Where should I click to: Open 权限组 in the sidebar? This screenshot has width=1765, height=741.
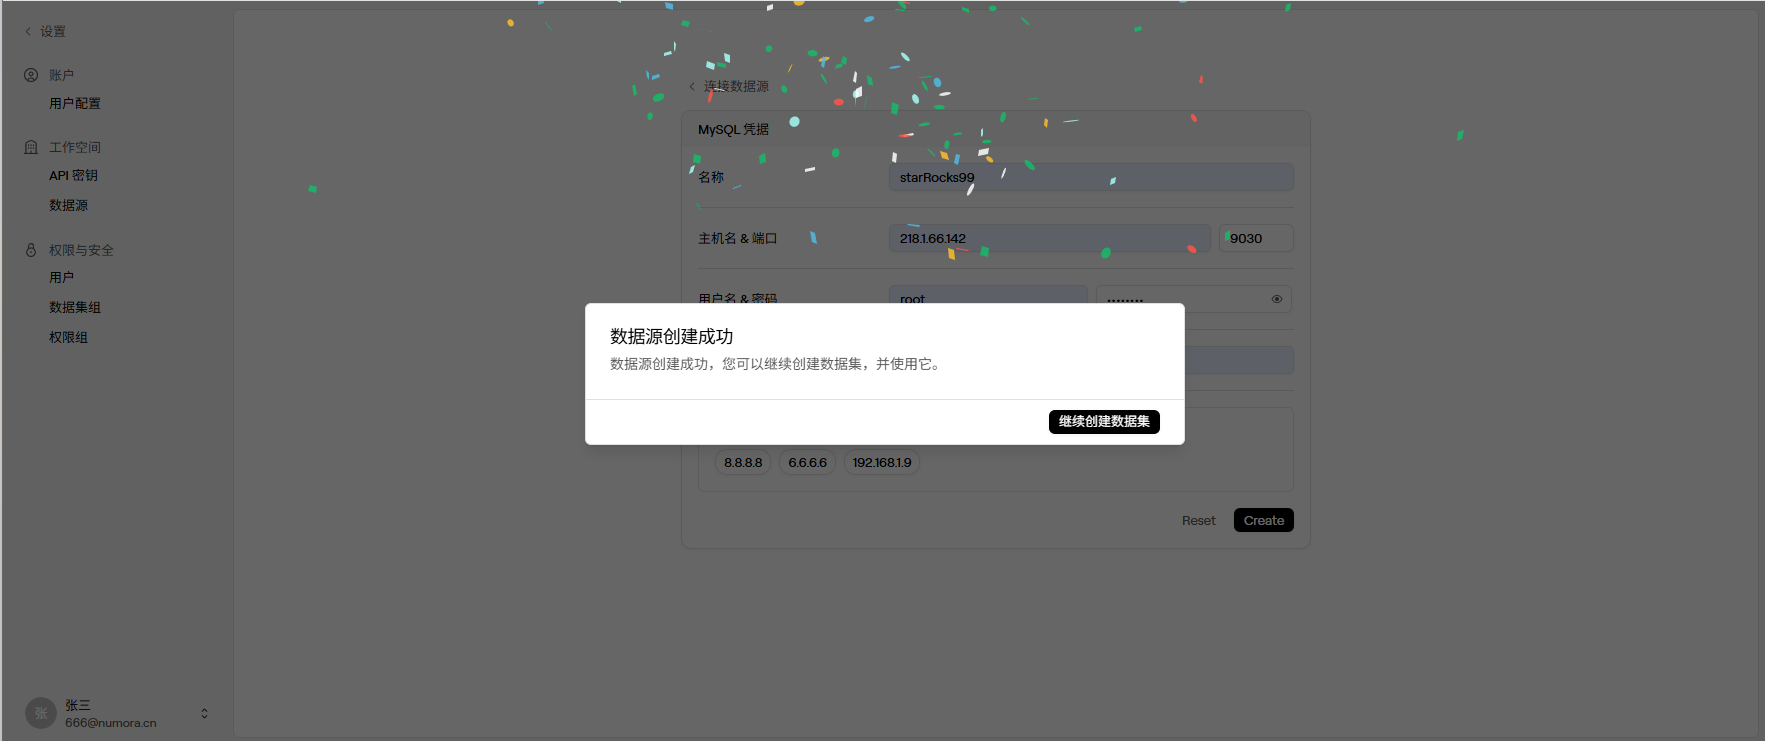(x=69, y=338)
